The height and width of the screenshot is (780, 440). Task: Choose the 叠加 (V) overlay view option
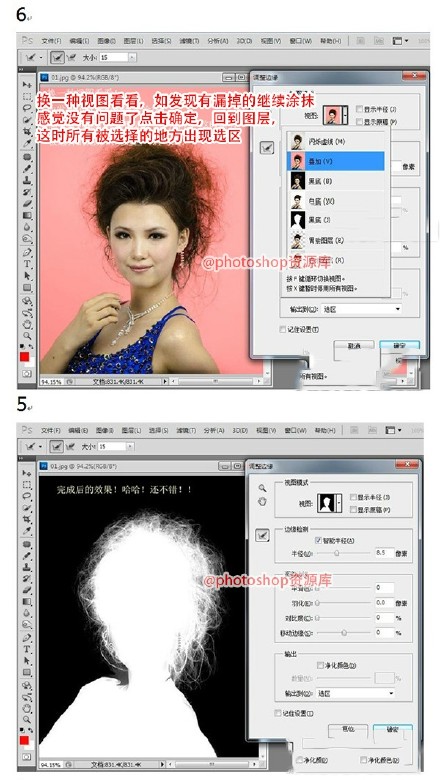tap(336, 161)
